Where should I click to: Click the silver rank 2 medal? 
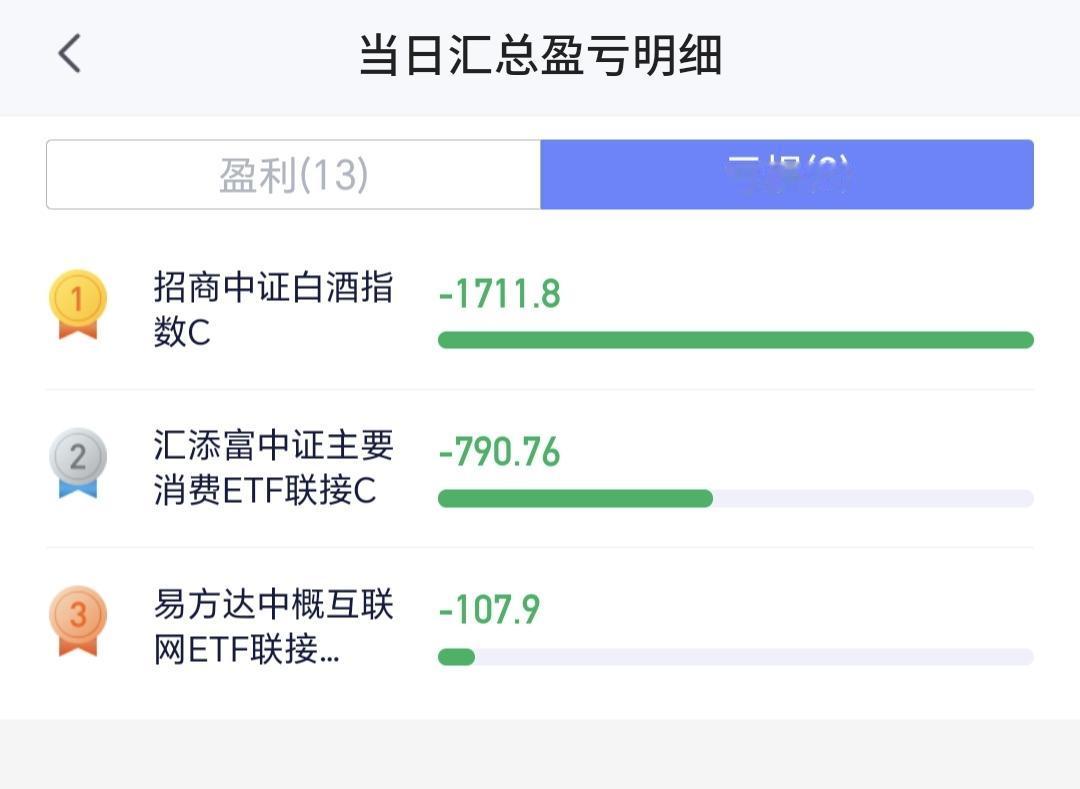tap(78, 463)
